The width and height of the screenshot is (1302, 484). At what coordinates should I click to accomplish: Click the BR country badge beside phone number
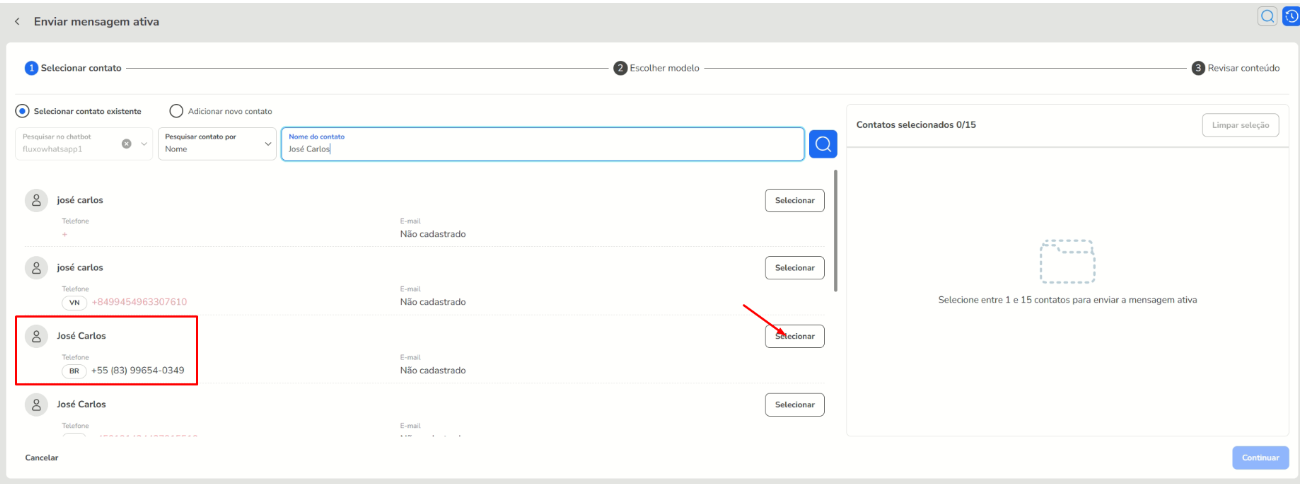point(74,370)
